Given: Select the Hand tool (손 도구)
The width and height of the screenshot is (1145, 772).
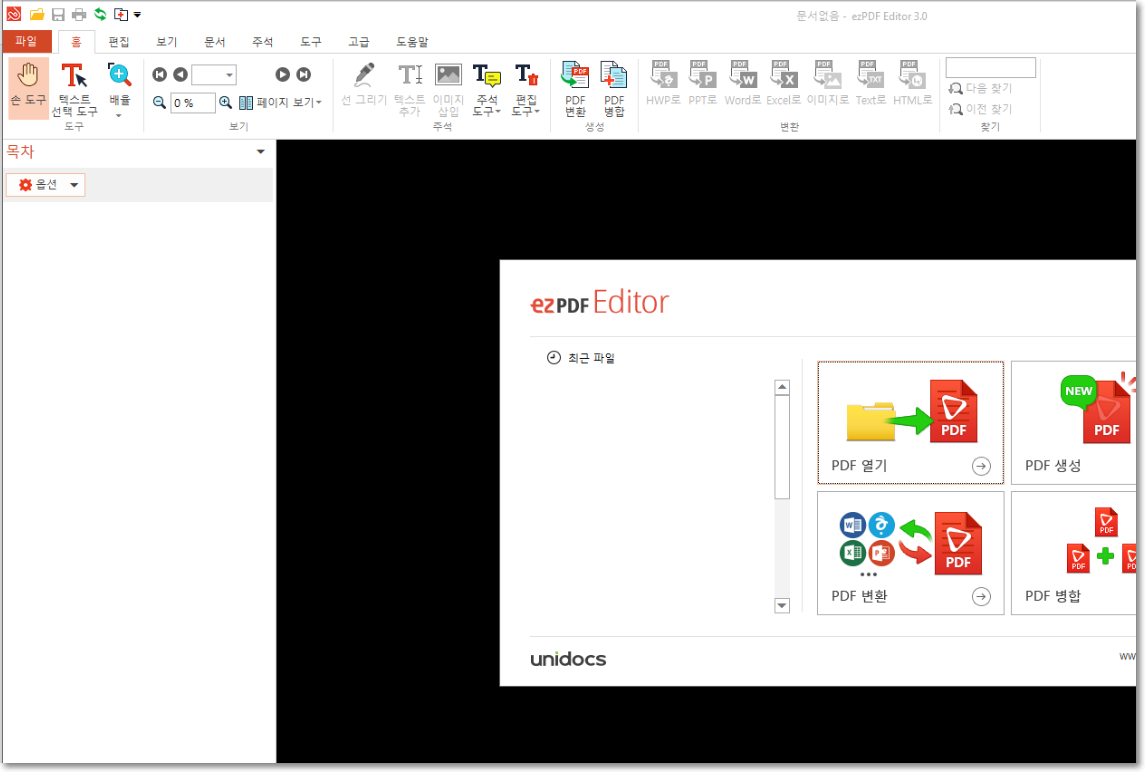Looking at the screenshot, I should [x=28, y=86].
